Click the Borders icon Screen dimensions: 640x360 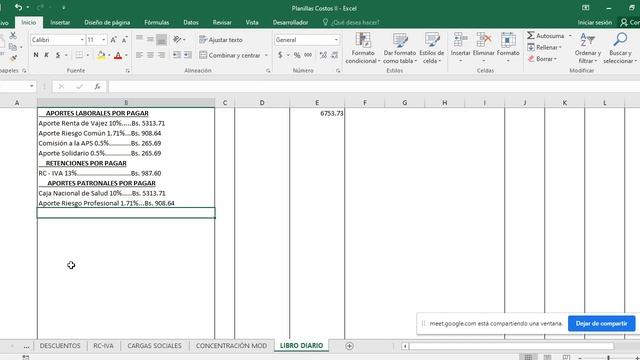click(x=79, y=55)
